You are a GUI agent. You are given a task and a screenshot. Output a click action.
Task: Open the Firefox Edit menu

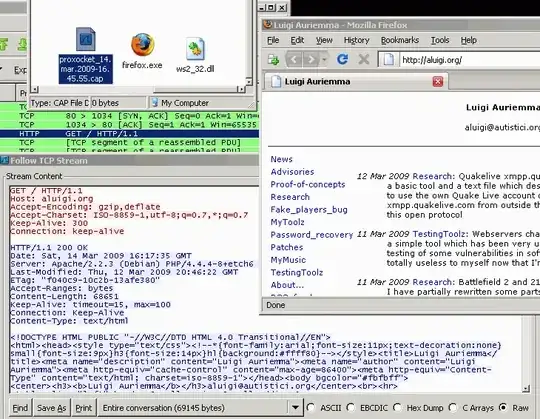point(297,40)
